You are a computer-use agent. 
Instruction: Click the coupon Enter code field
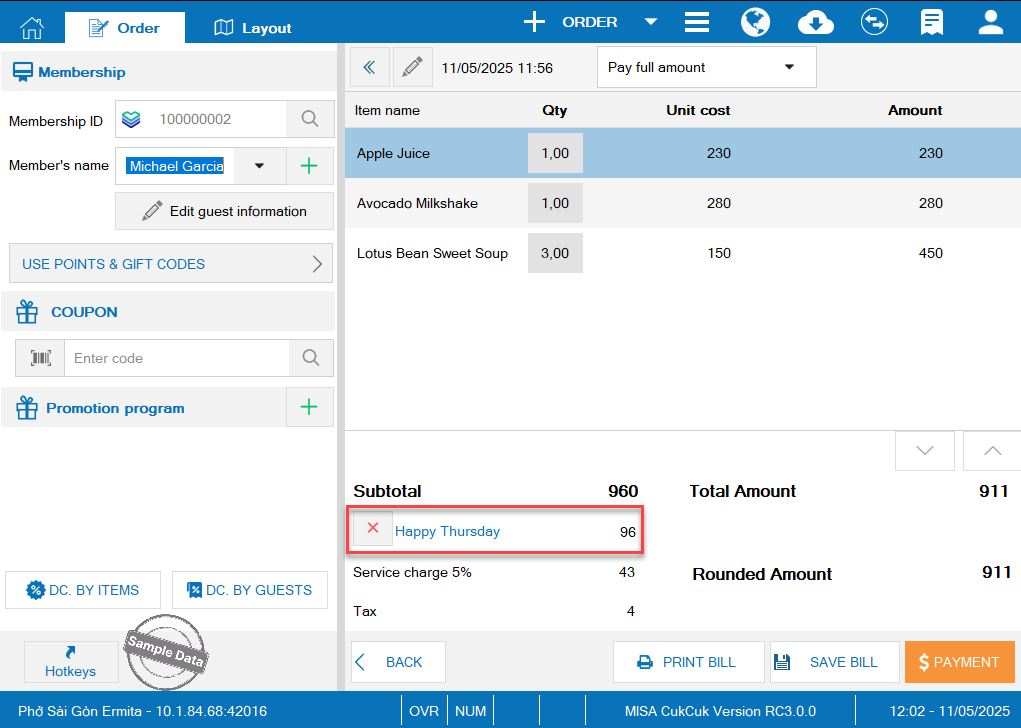[x=177, y=358]
